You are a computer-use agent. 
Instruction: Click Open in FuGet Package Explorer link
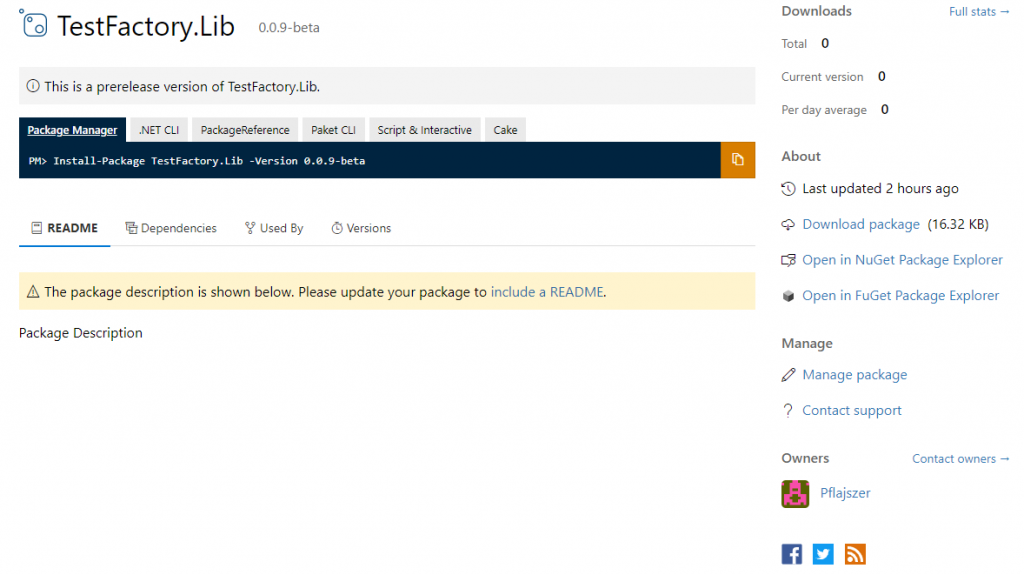pyautogui.click(x=901, y=296)
